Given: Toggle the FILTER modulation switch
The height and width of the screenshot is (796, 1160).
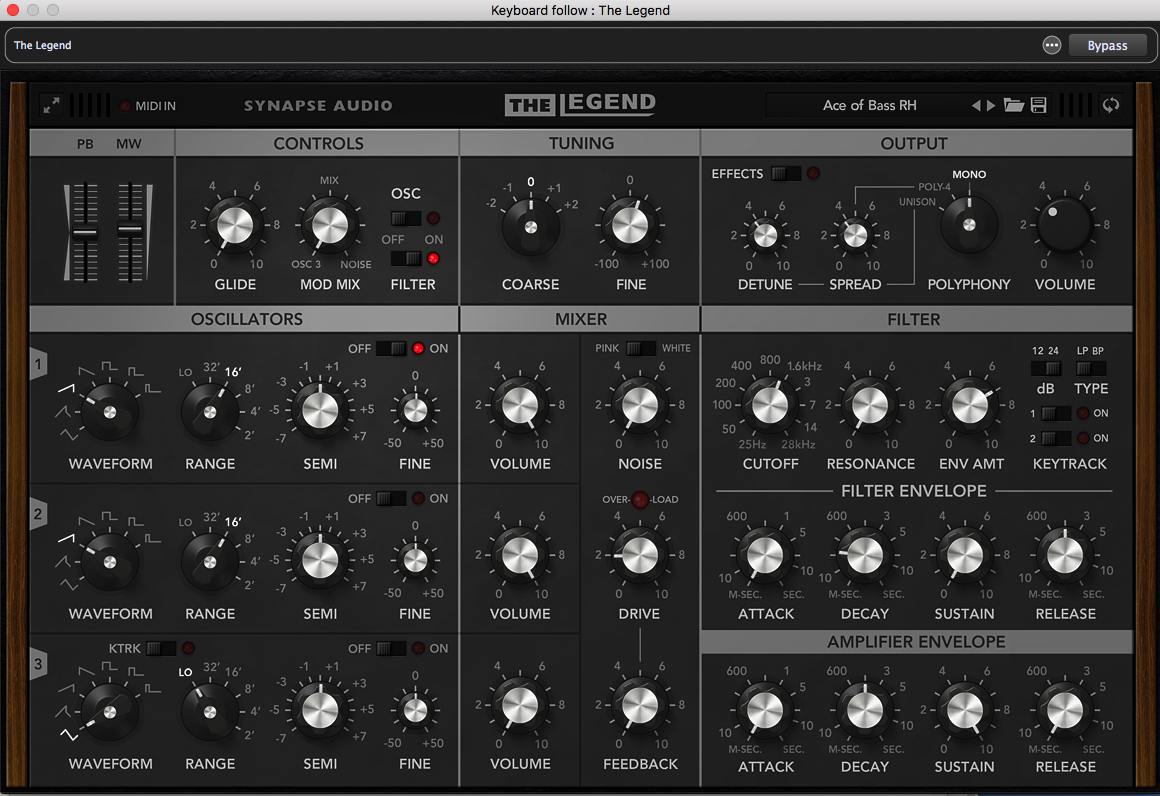Looking at the screenshot, I should click(405, 258).
